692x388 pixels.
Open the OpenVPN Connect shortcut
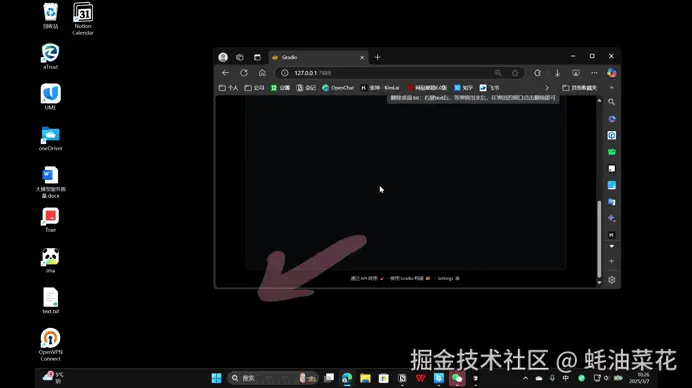coord(50,344)
